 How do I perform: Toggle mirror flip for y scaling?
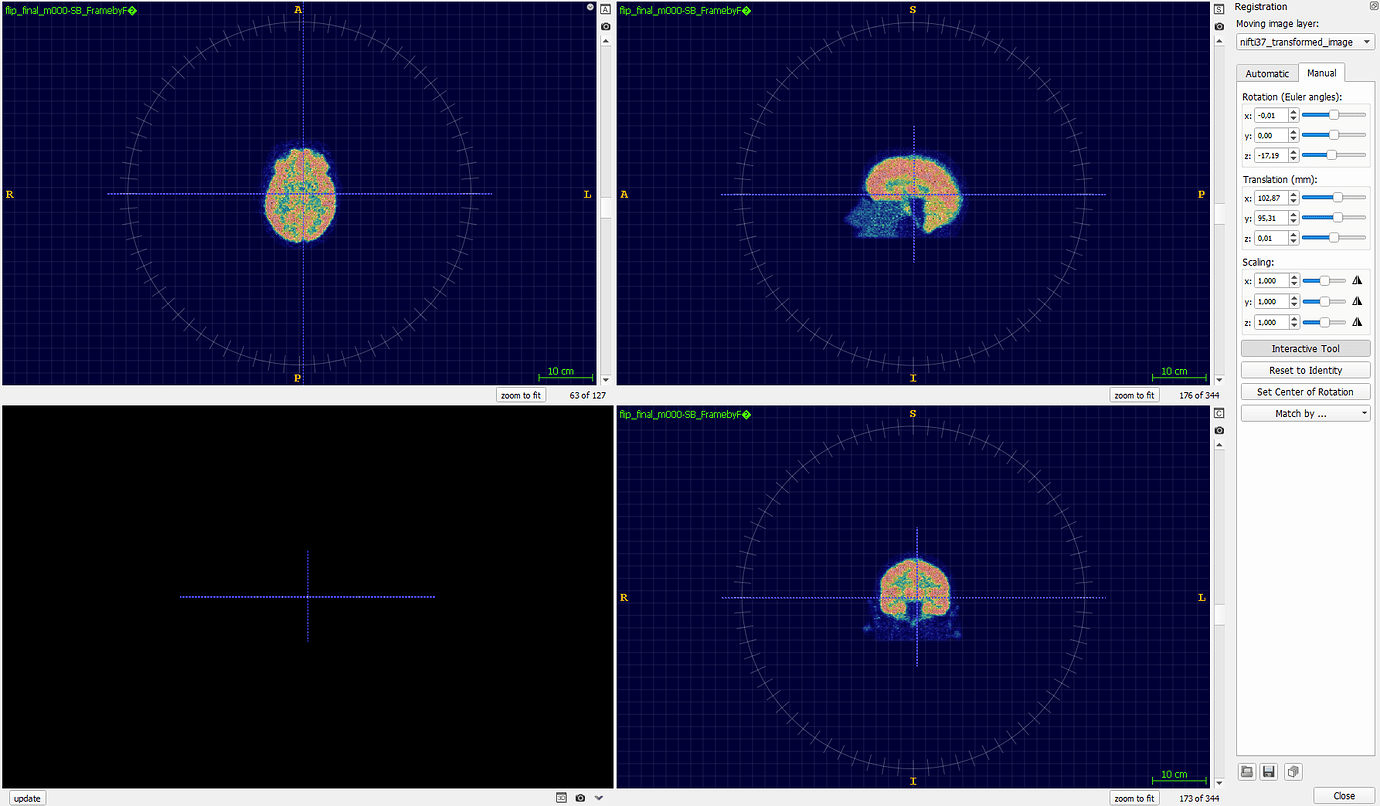(1357, 300)
